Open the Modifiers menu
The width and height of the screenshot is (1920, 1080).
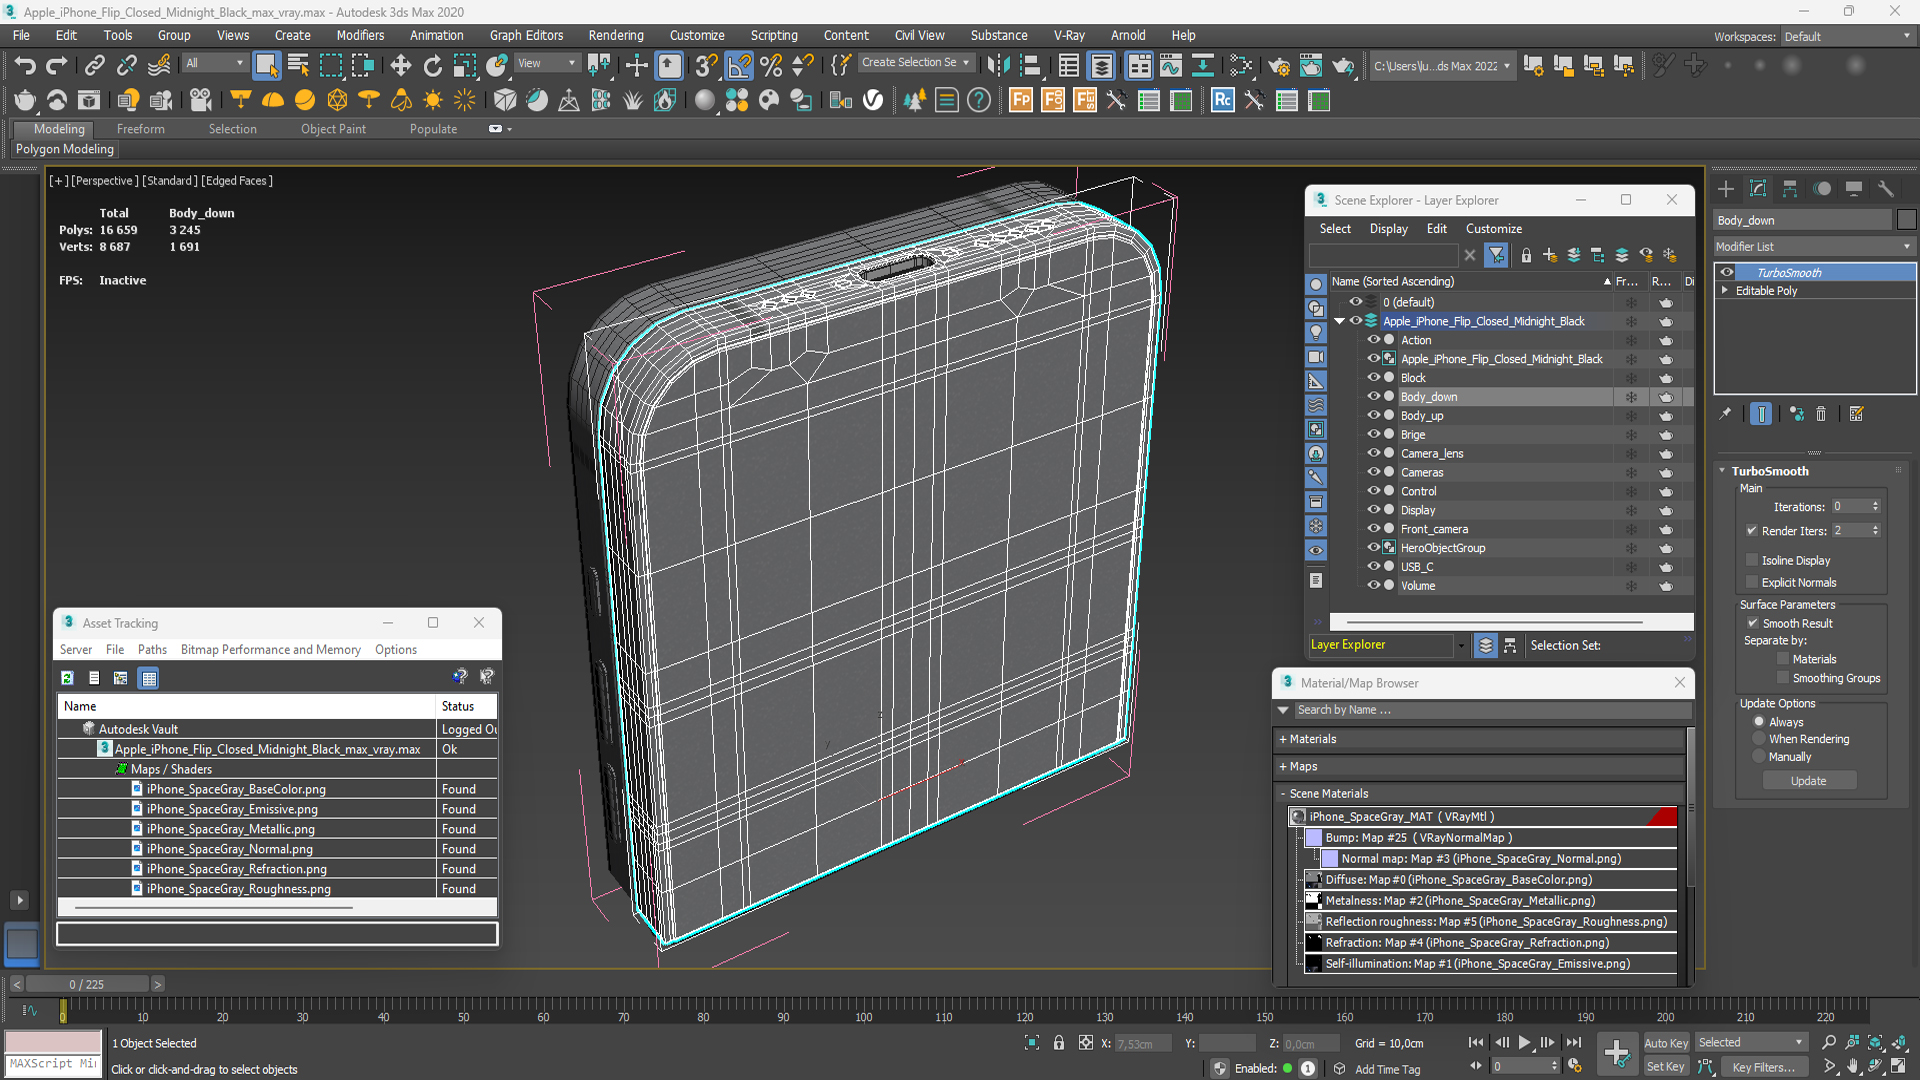click(360, 35)
